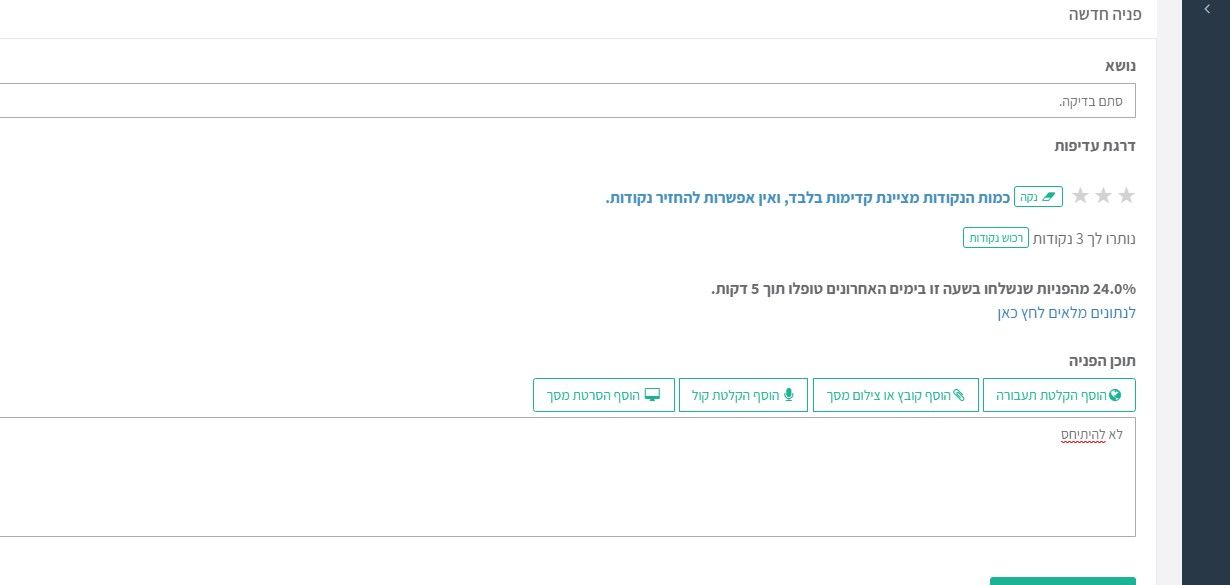1230x585 pixels.
Task: Click the monitor icon for screen recording
Action: point(653,395)
